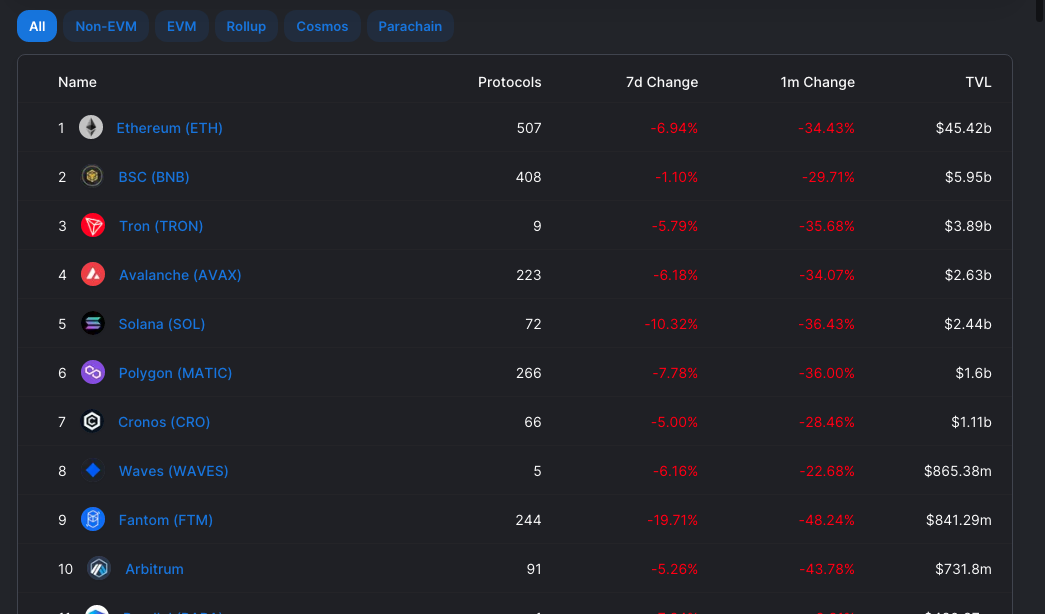1045x614 pixels.
Task: Select the All chains filter tab
Action: click(37, 26)
